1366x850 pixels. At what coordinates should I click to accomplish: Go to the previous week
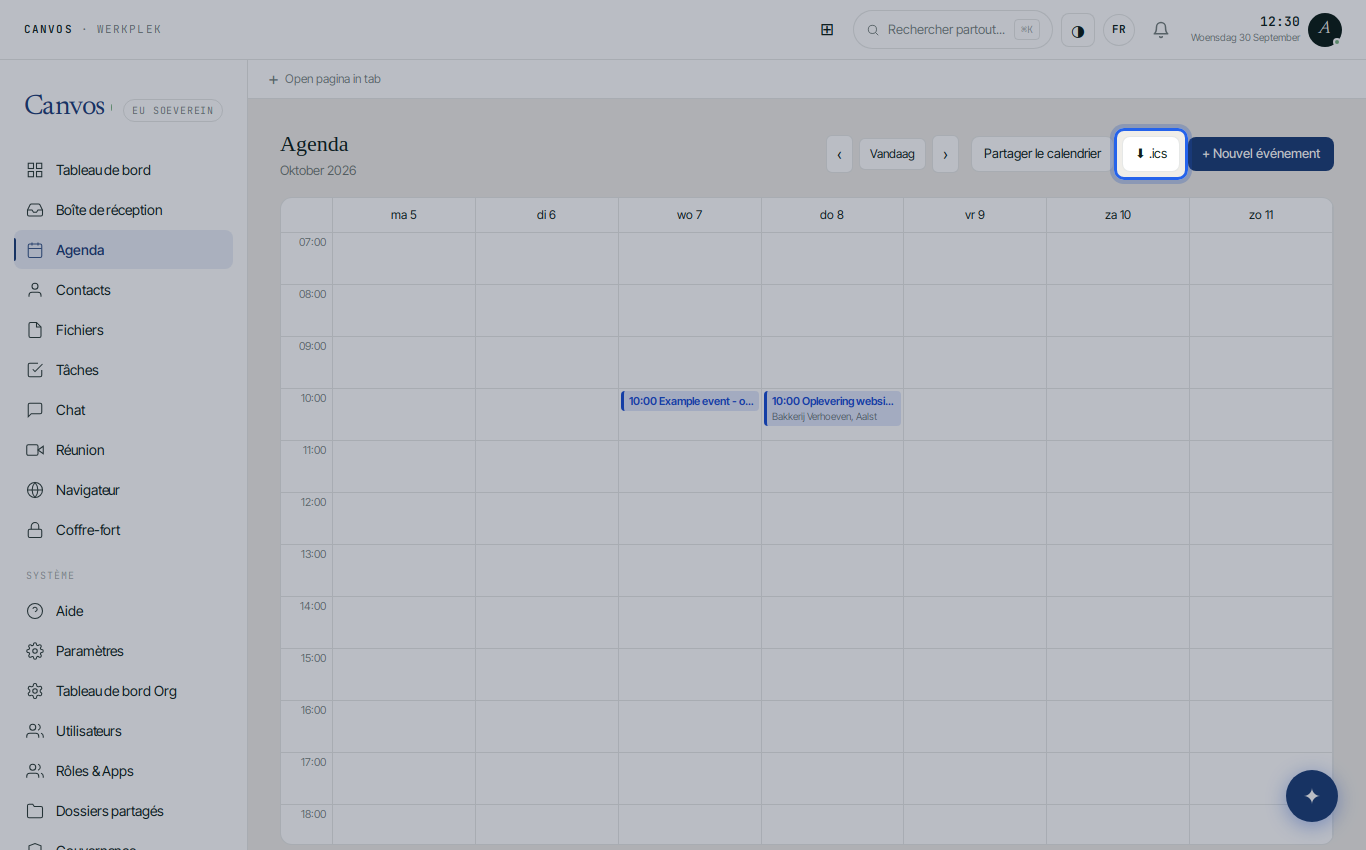coord(839,154)
